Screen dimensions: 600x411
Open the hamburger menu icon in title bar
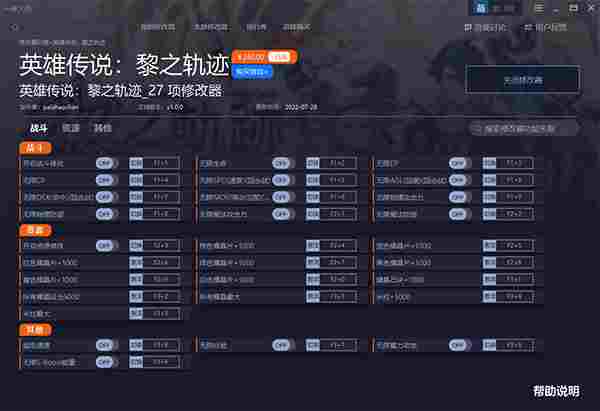coord(539,8)
